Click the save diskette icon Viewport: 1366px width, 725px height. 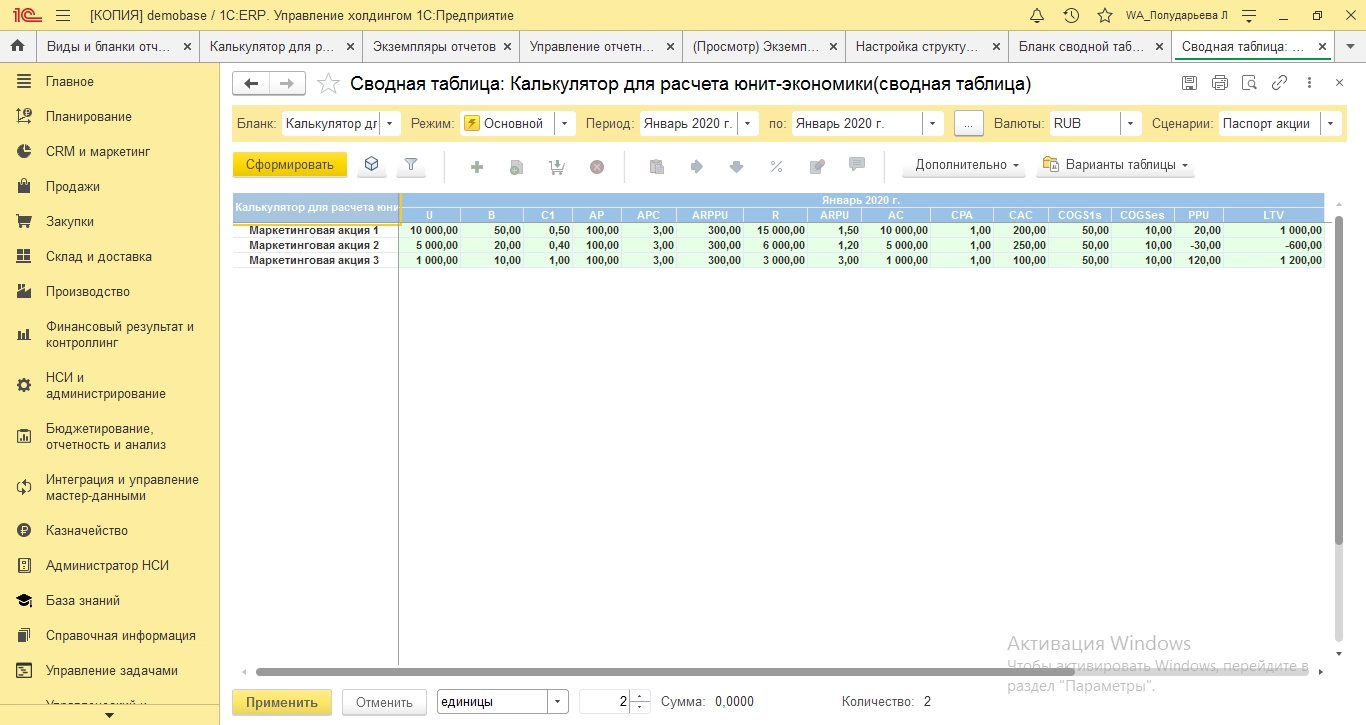point(1189,83)
